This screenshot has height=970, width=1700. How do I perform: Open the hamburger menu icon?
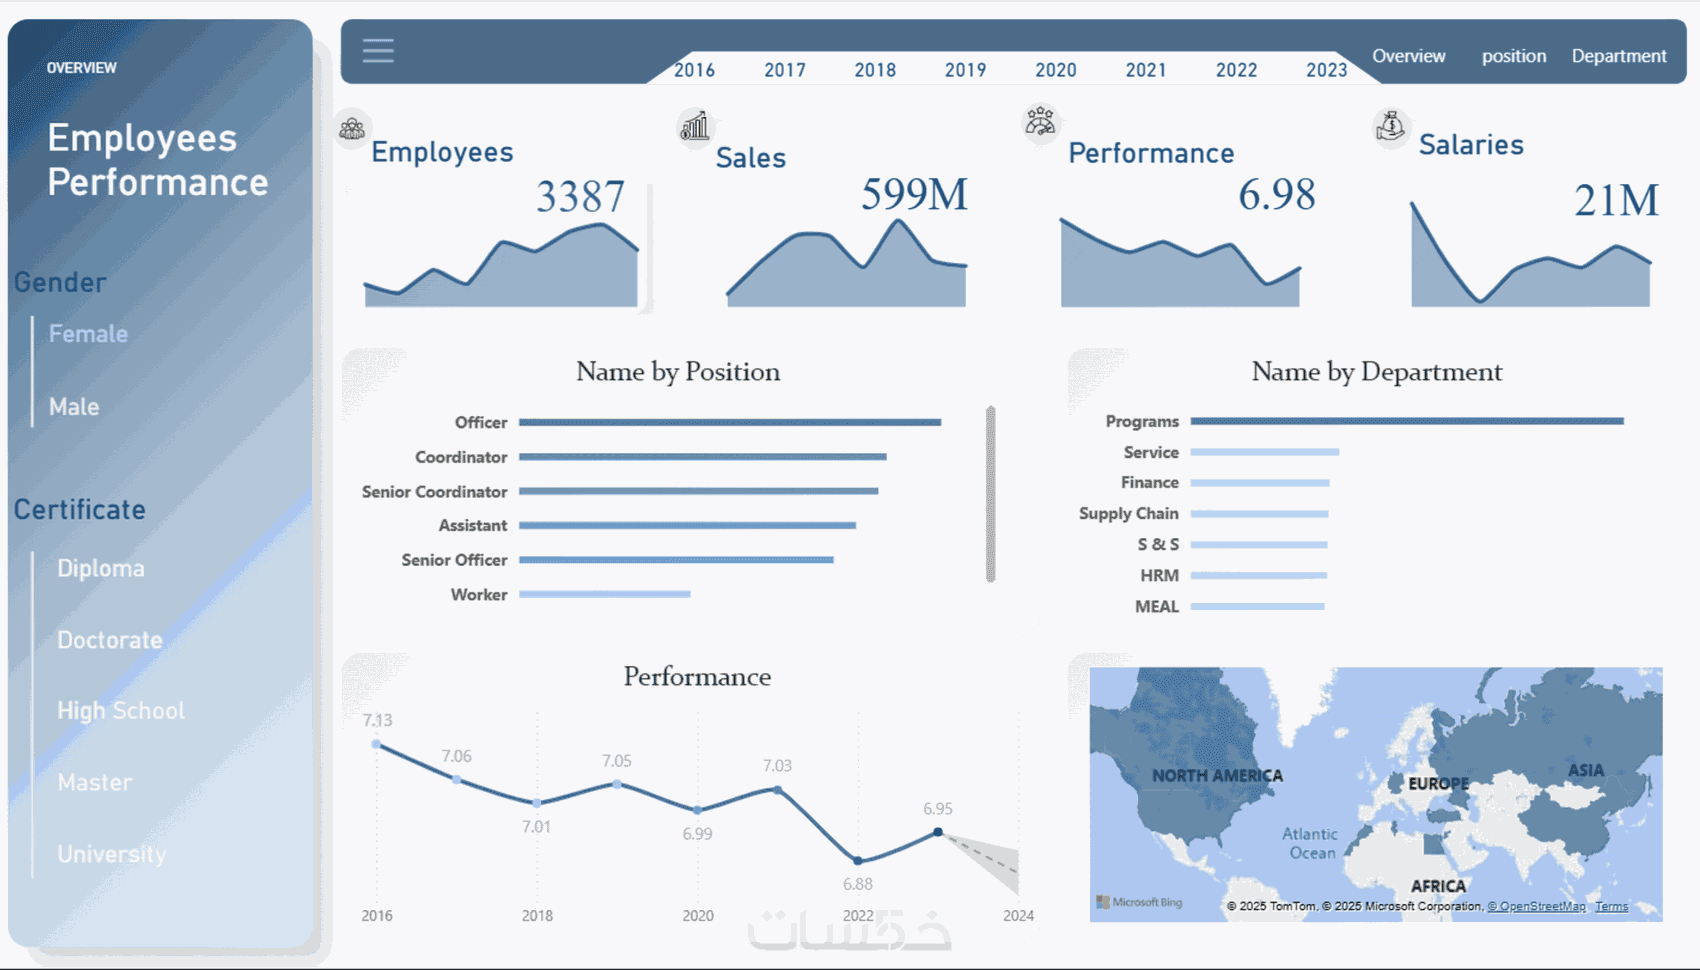(x=378, y=50)
